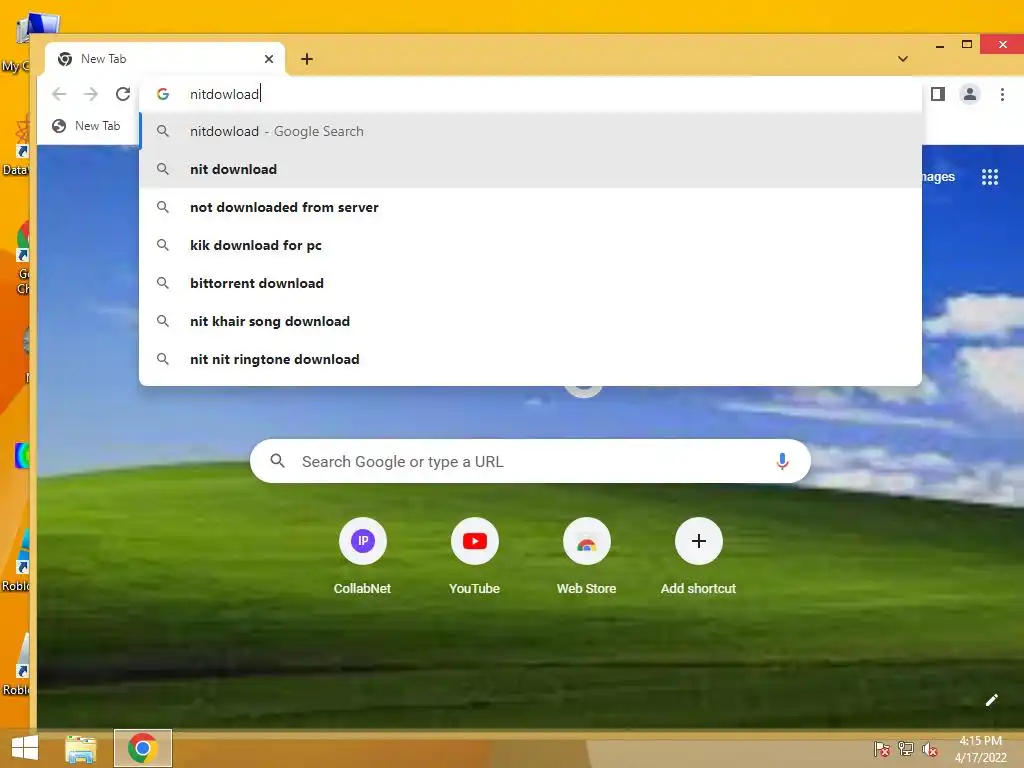The image size is (1024, 768).
Task: Click the Chrome taskbar icon
Action: tap(143, 748)
